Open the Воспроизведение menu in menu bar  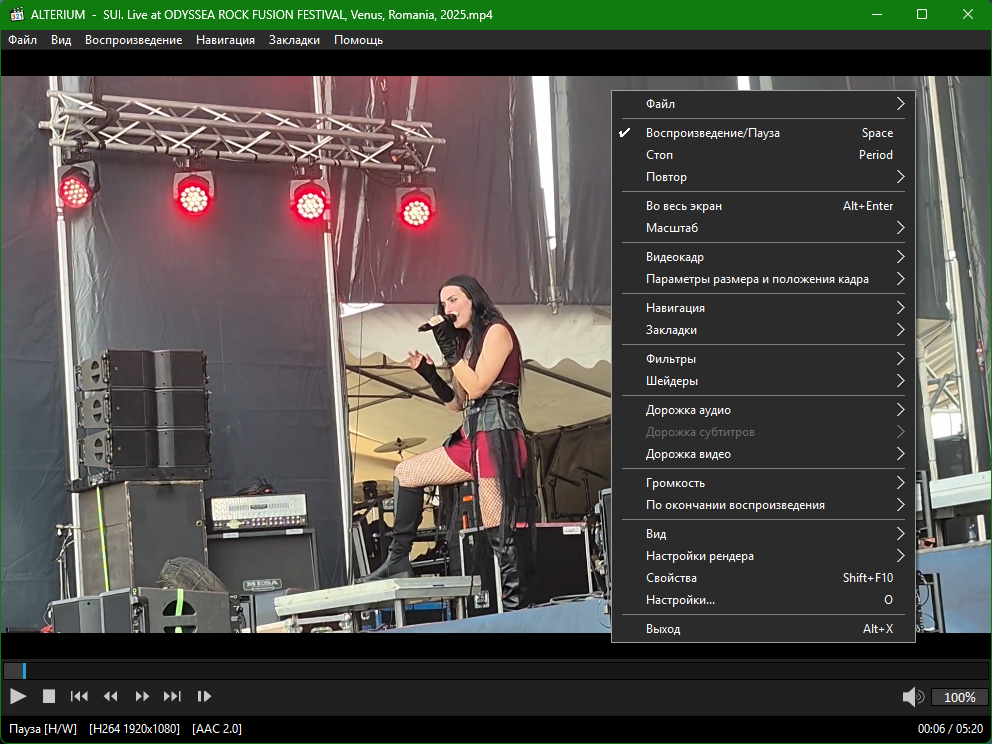pos(133,40)
